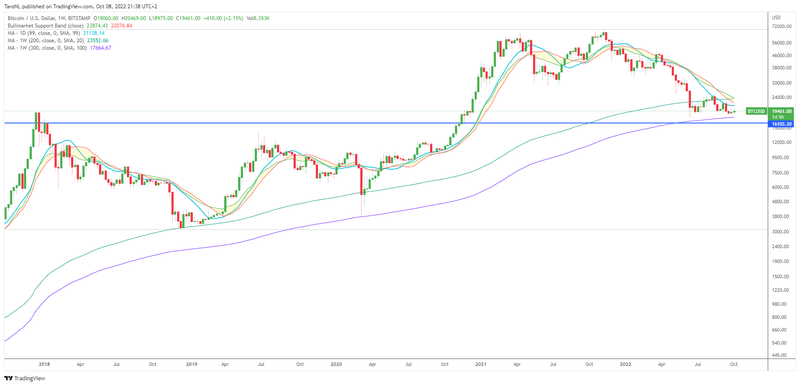Click the 7500.00 price axis label
The width and height of the screenshot is (800, 386).
(782, 173)
